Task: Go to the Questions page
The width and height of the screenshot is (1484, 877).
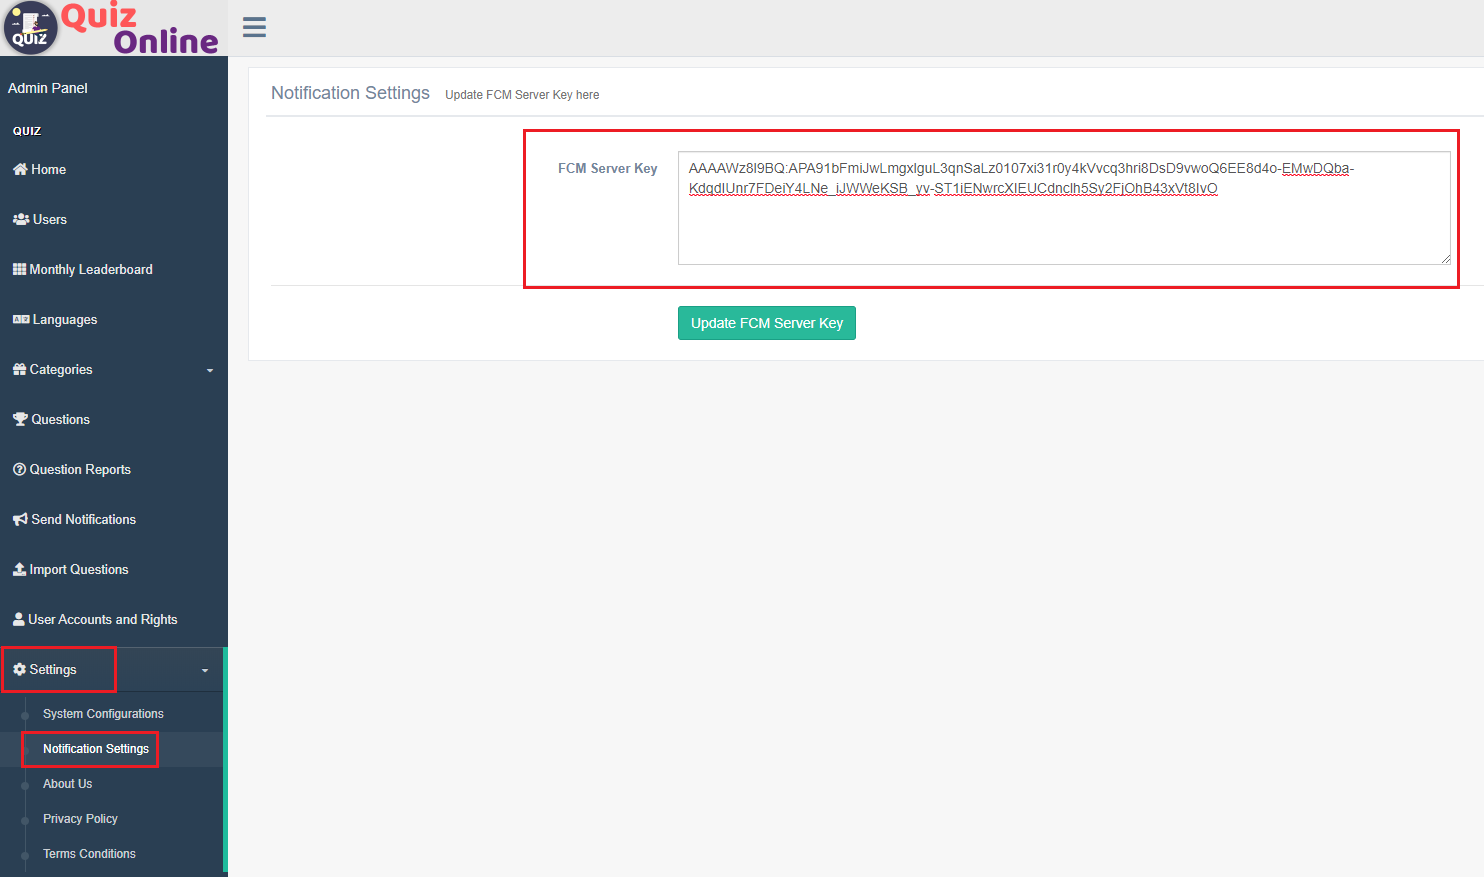Action: [x=114, y=419]
